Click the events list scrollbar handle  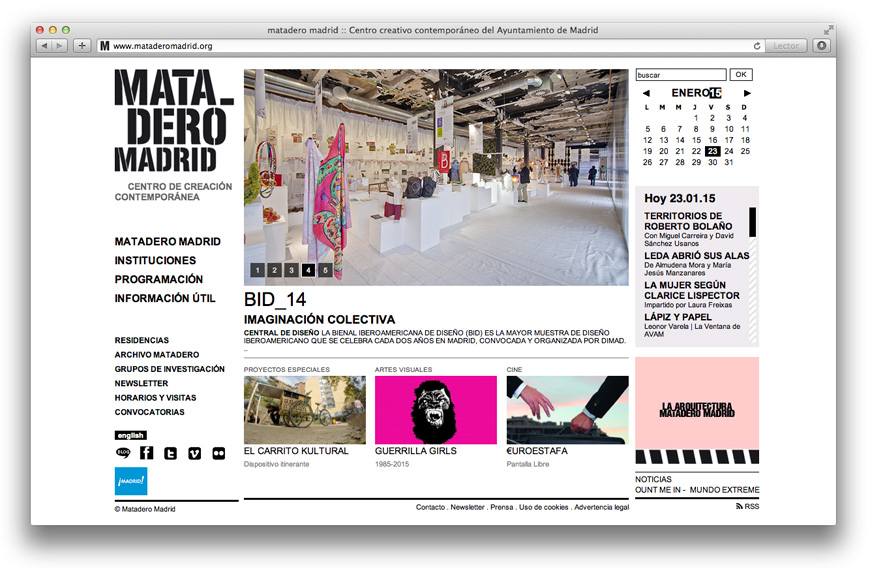753,222
